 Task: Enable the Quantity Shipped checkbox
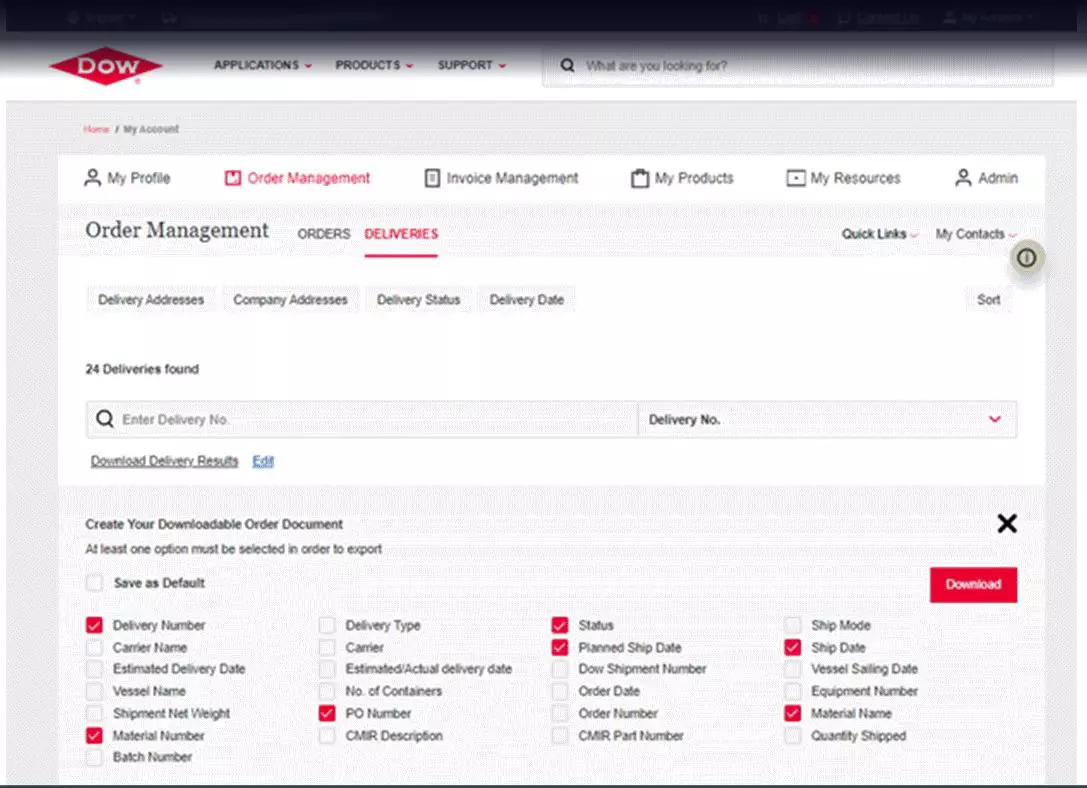[x=793, y=736]
